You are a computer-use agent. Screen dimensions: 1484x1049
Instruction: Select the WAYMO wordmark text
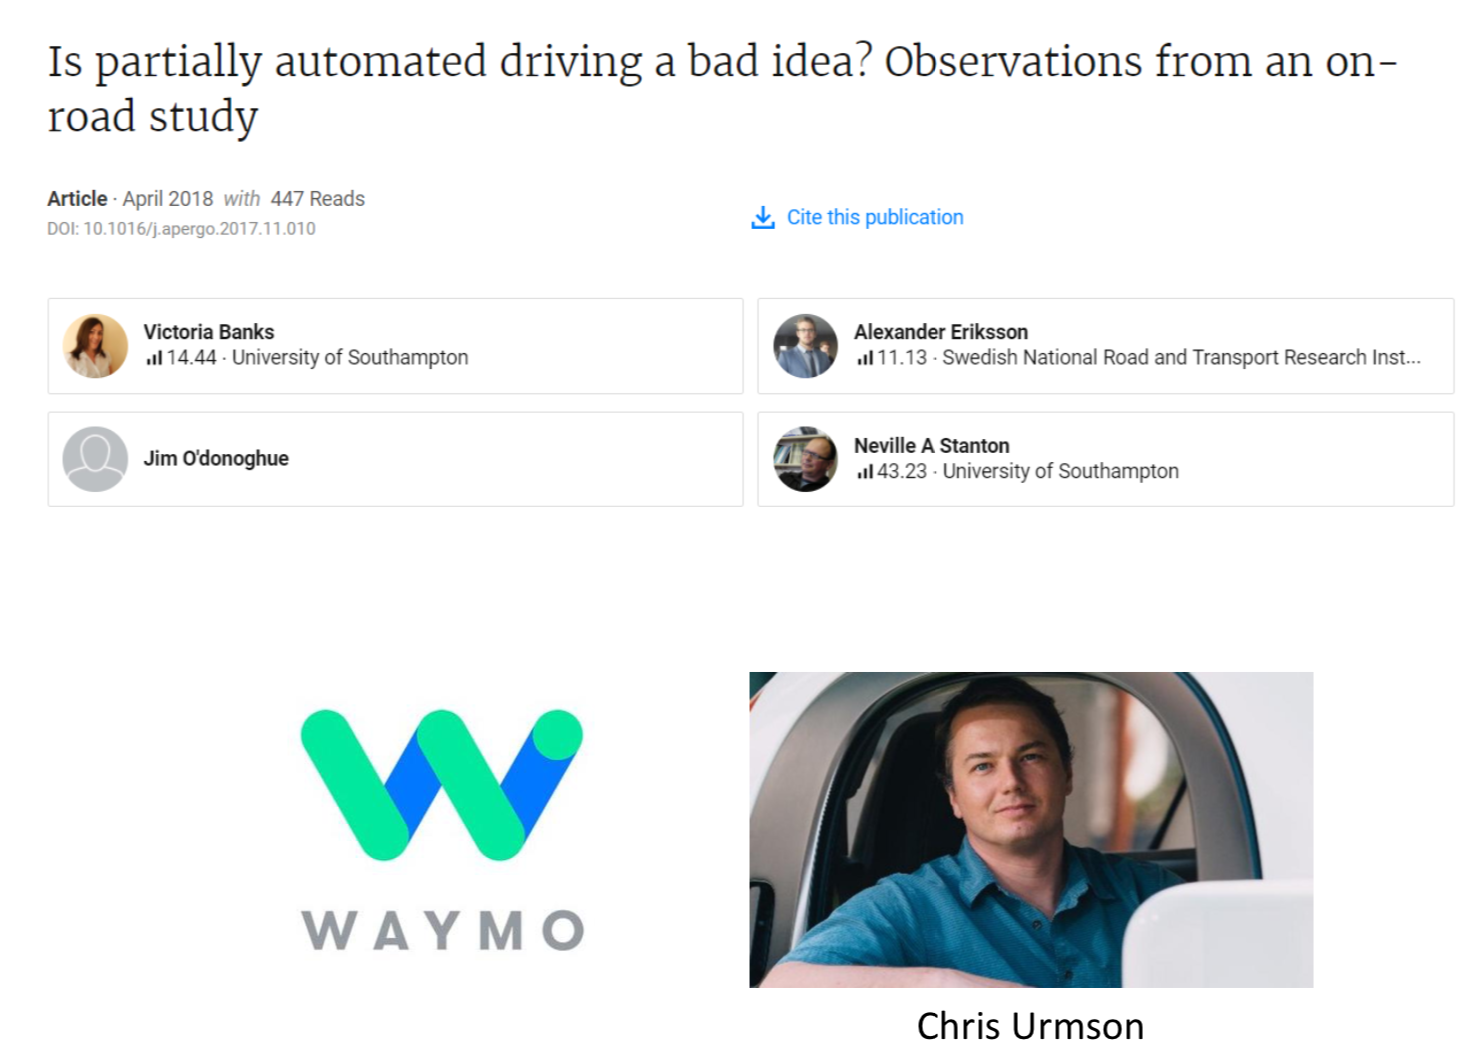(x=443, y=930)
